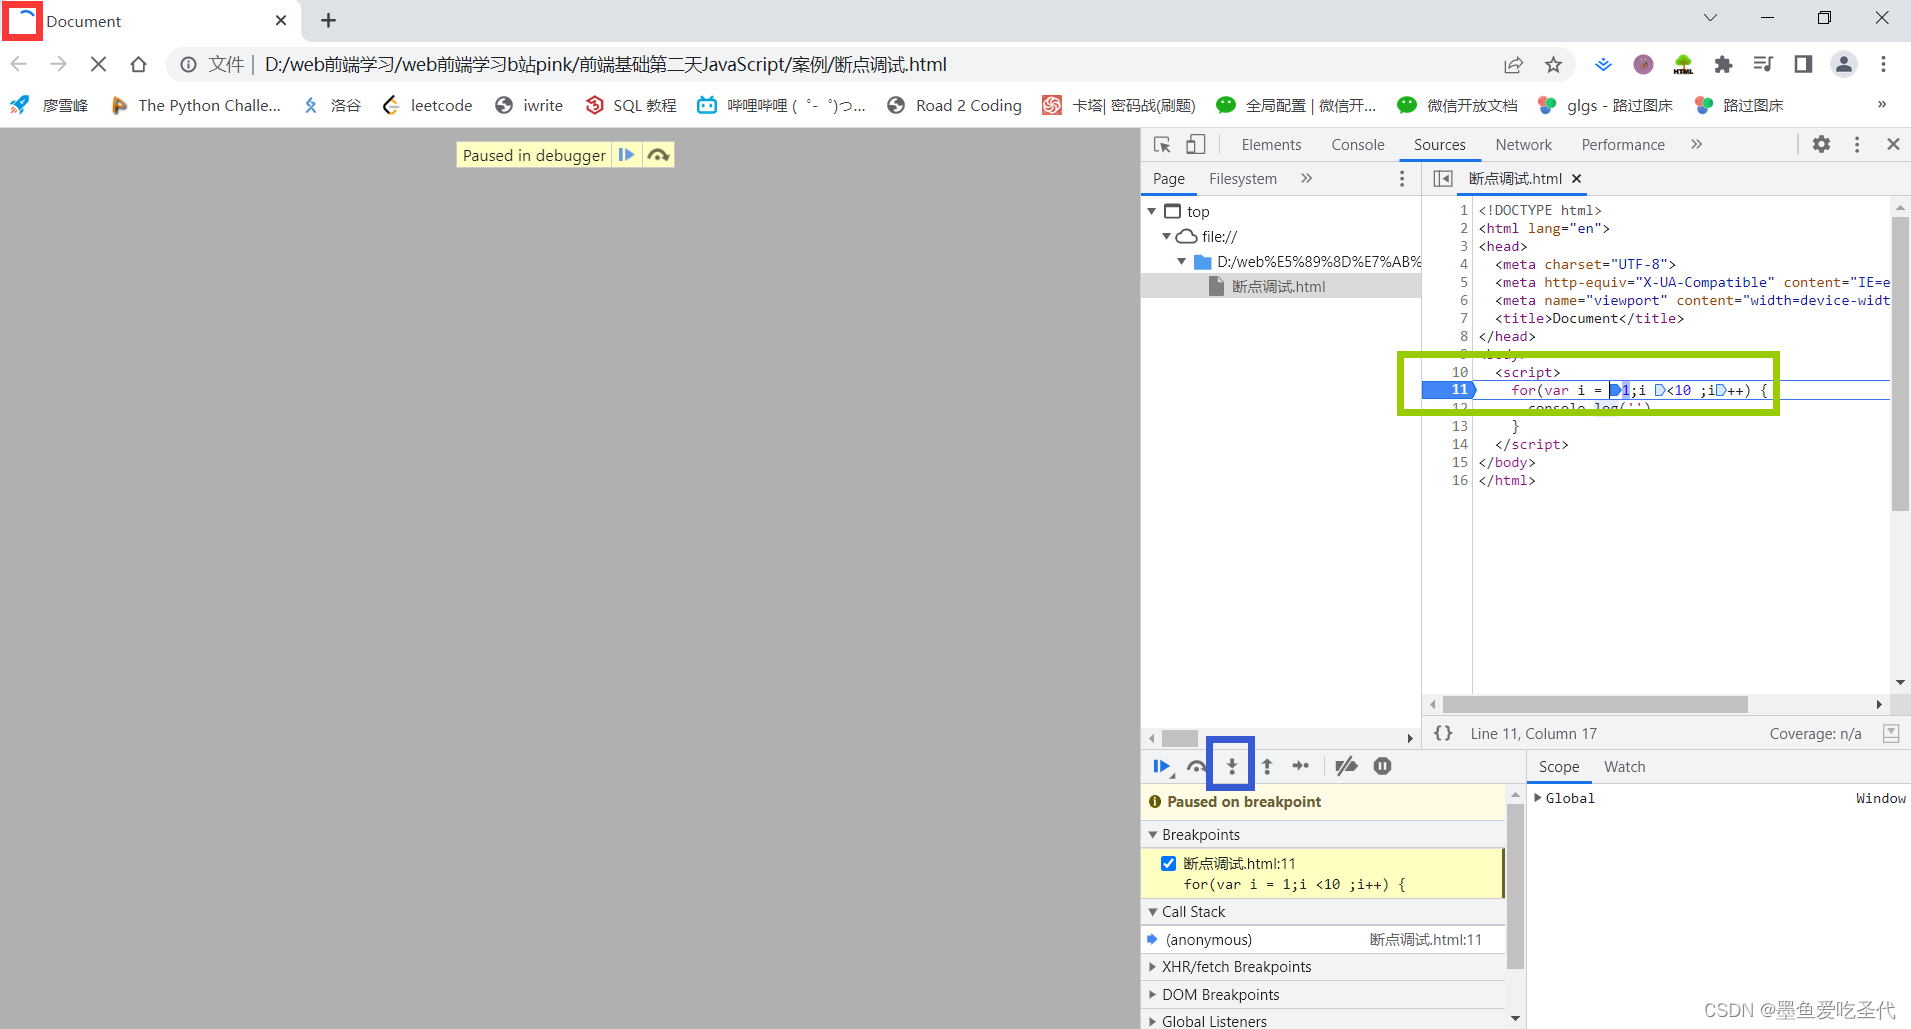Viewport: 1911px width, 1029px height.
Task: Select 断点调试.html in file tree
Action: [1279, 286]
